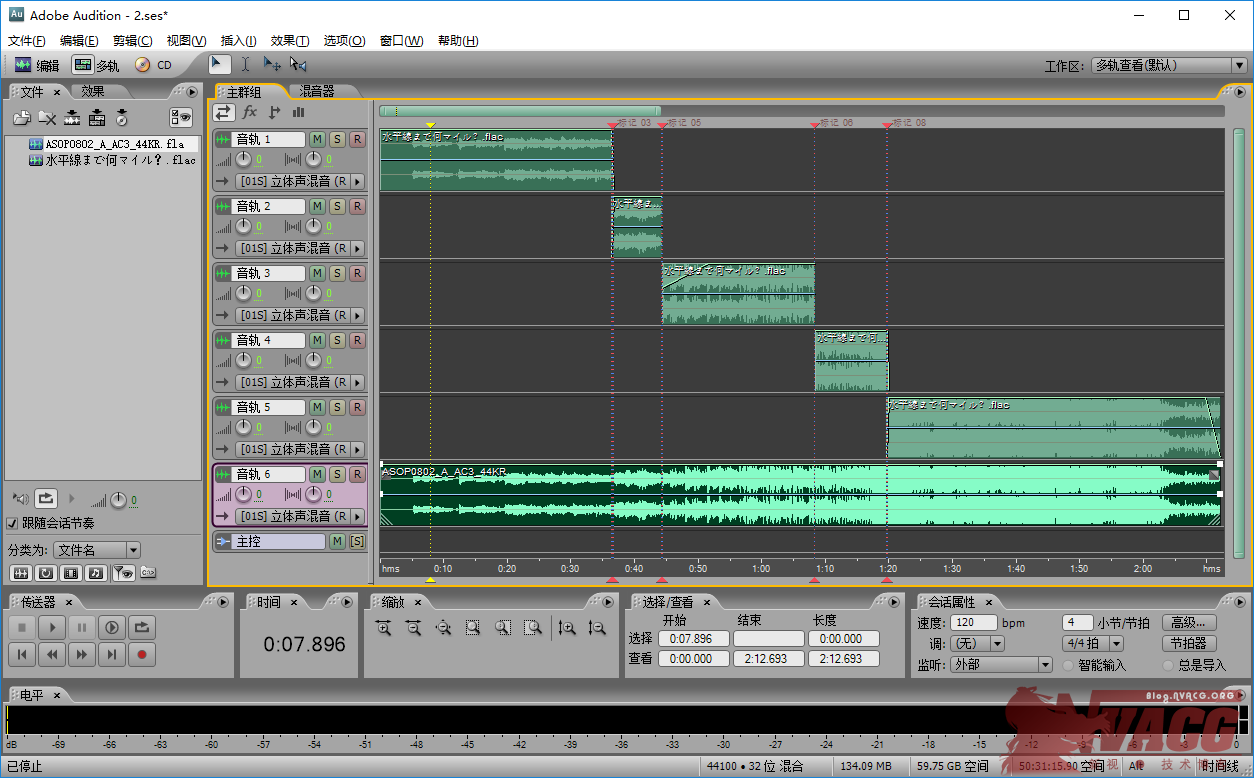The width and height of the screenshot is (1254, 778).
Task: Switch to the 效果 tab in left panel
Action: [93, 91]
